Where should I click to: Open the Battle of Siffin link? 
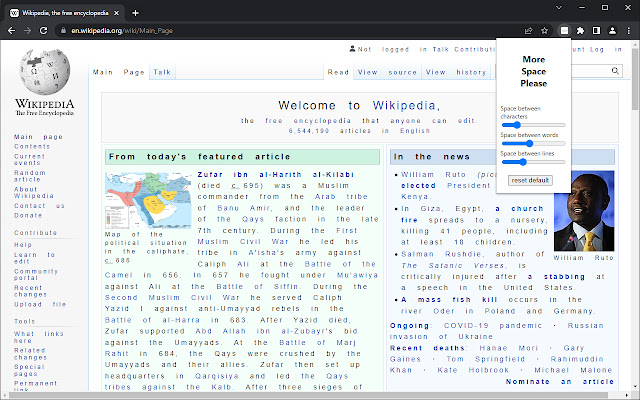(258, 287)
